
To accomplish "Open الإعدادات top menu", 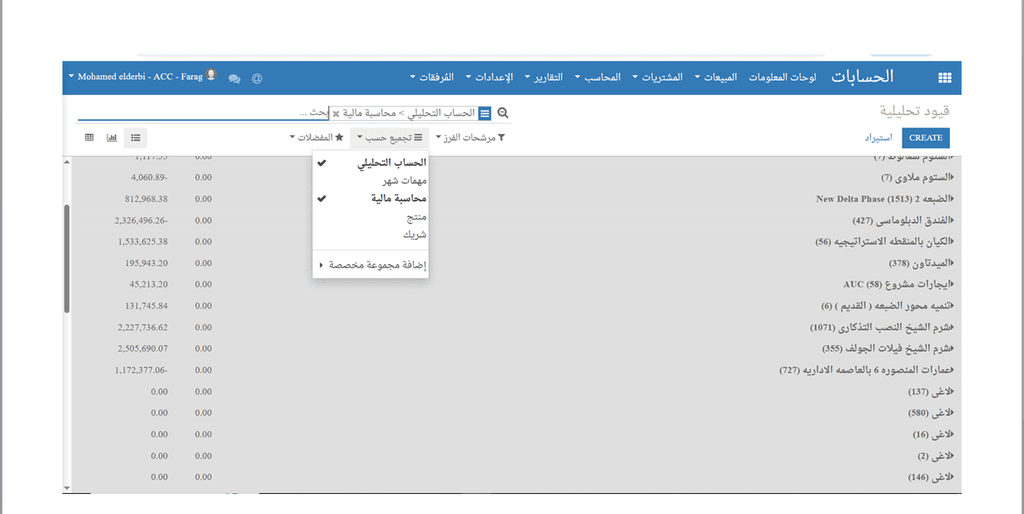I will click(489, 77).
